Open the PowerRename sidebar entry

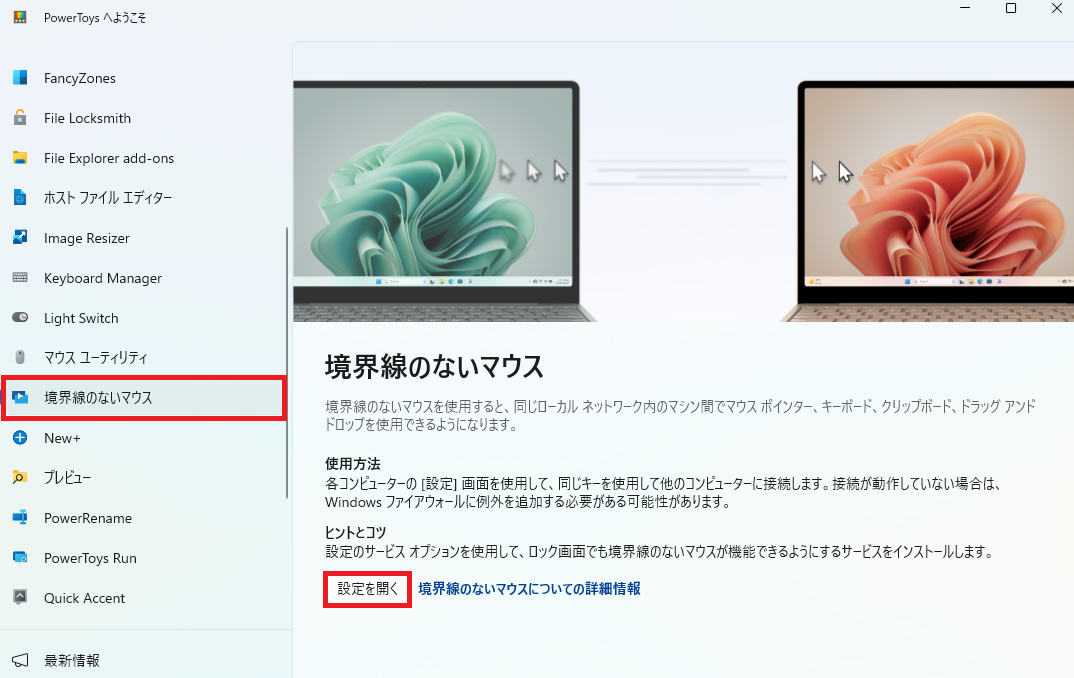[143, 518]
